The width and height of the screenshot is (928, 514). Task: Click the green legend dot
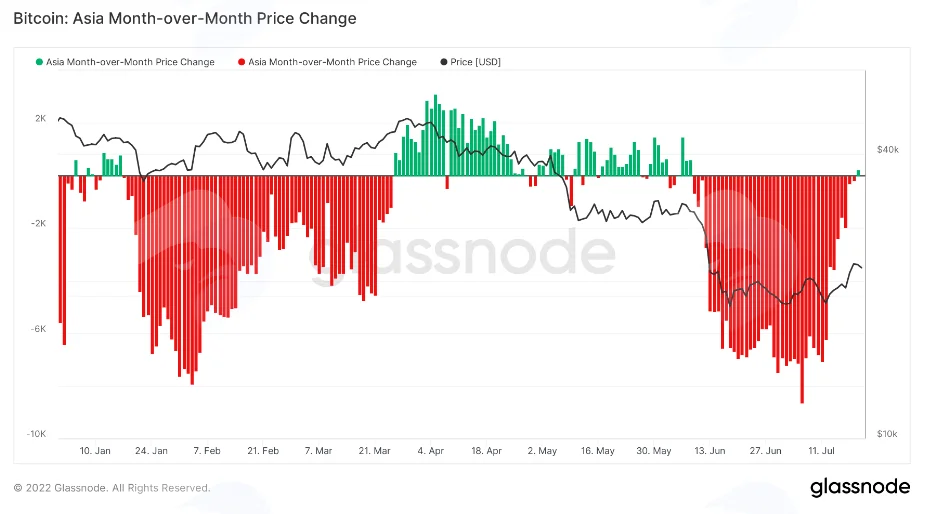pyautogui.click(x=40, y=62)
